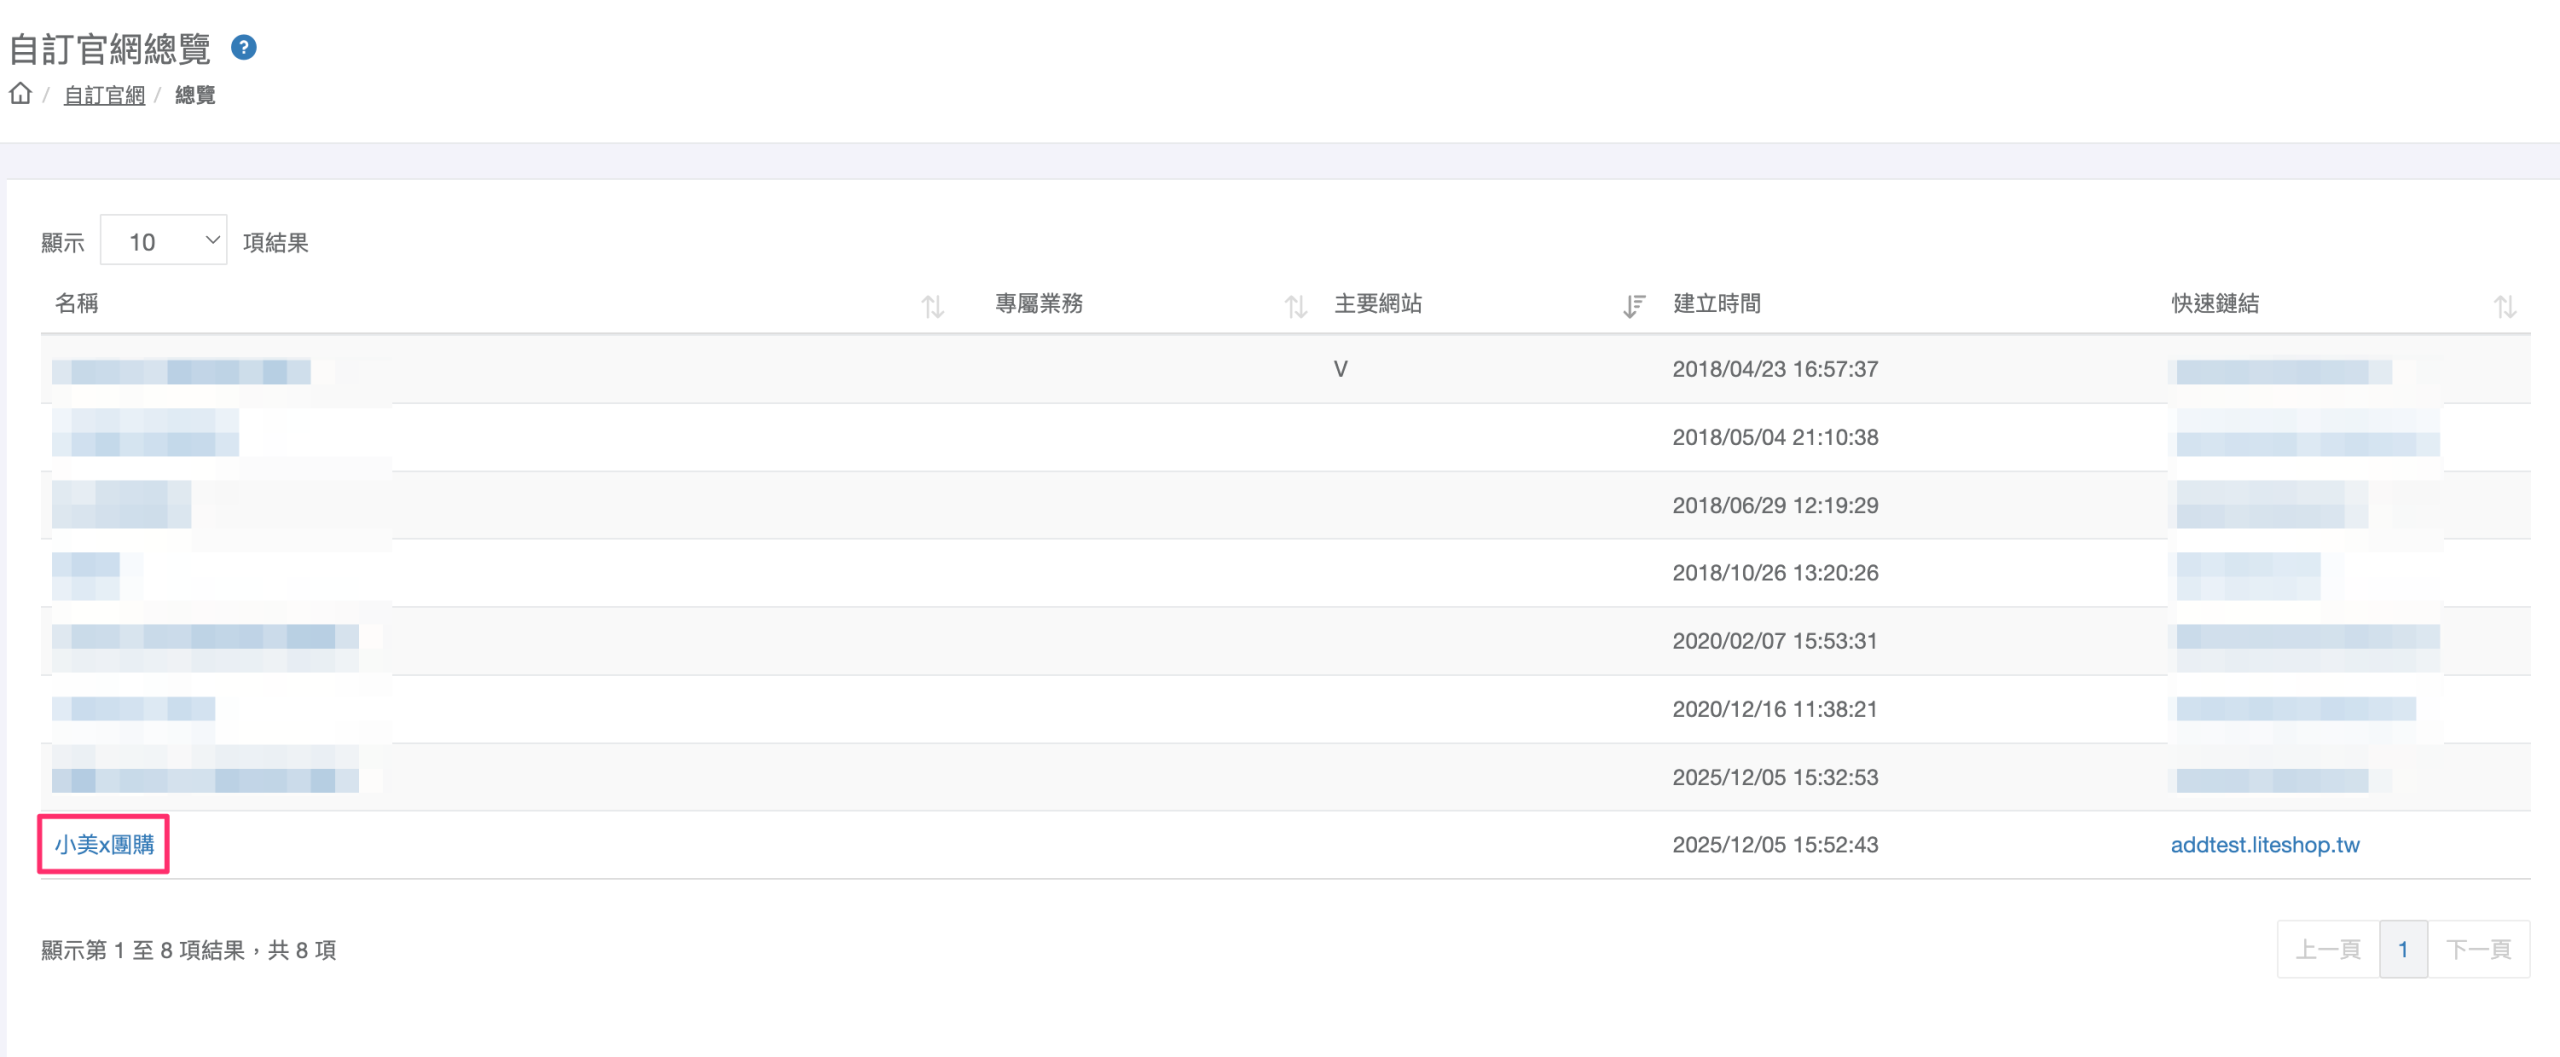Click the blue help question mark icon
Viewport: 2560px width, 1057px height.
click(243, 47)
